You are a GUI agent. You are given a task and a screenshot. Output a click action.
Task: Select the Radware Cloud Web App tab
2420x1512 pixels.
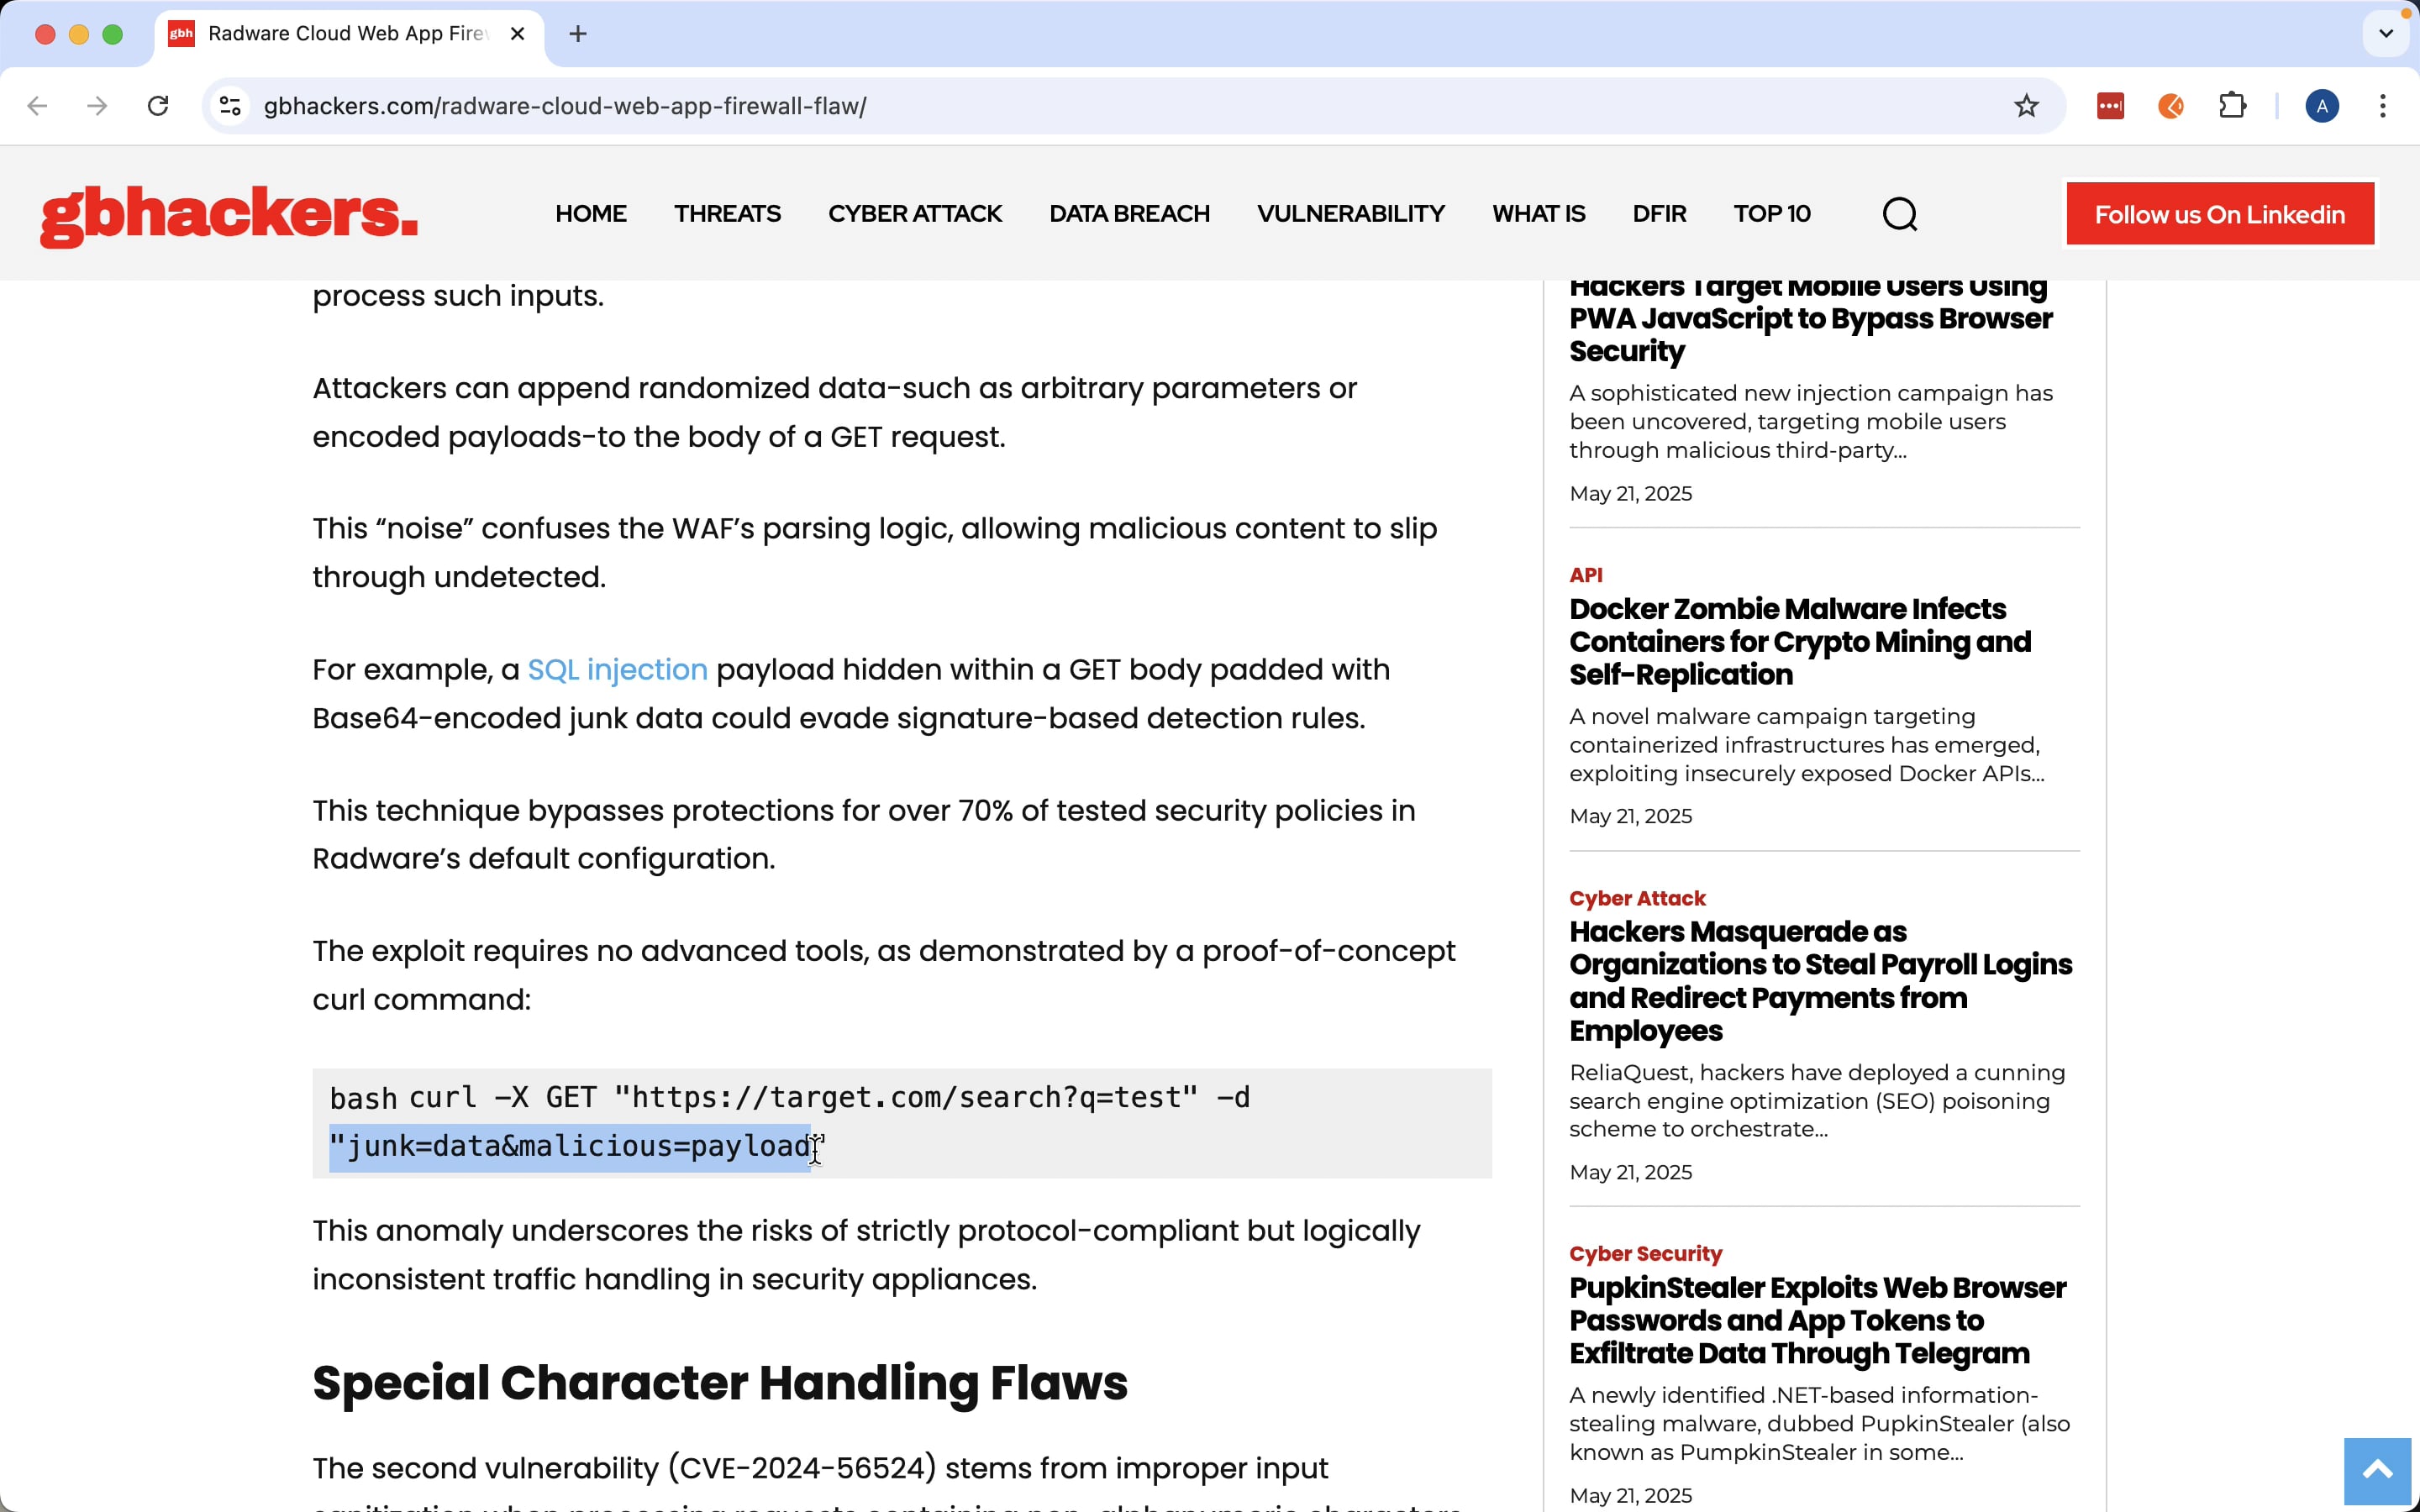(x=347, y=34)
